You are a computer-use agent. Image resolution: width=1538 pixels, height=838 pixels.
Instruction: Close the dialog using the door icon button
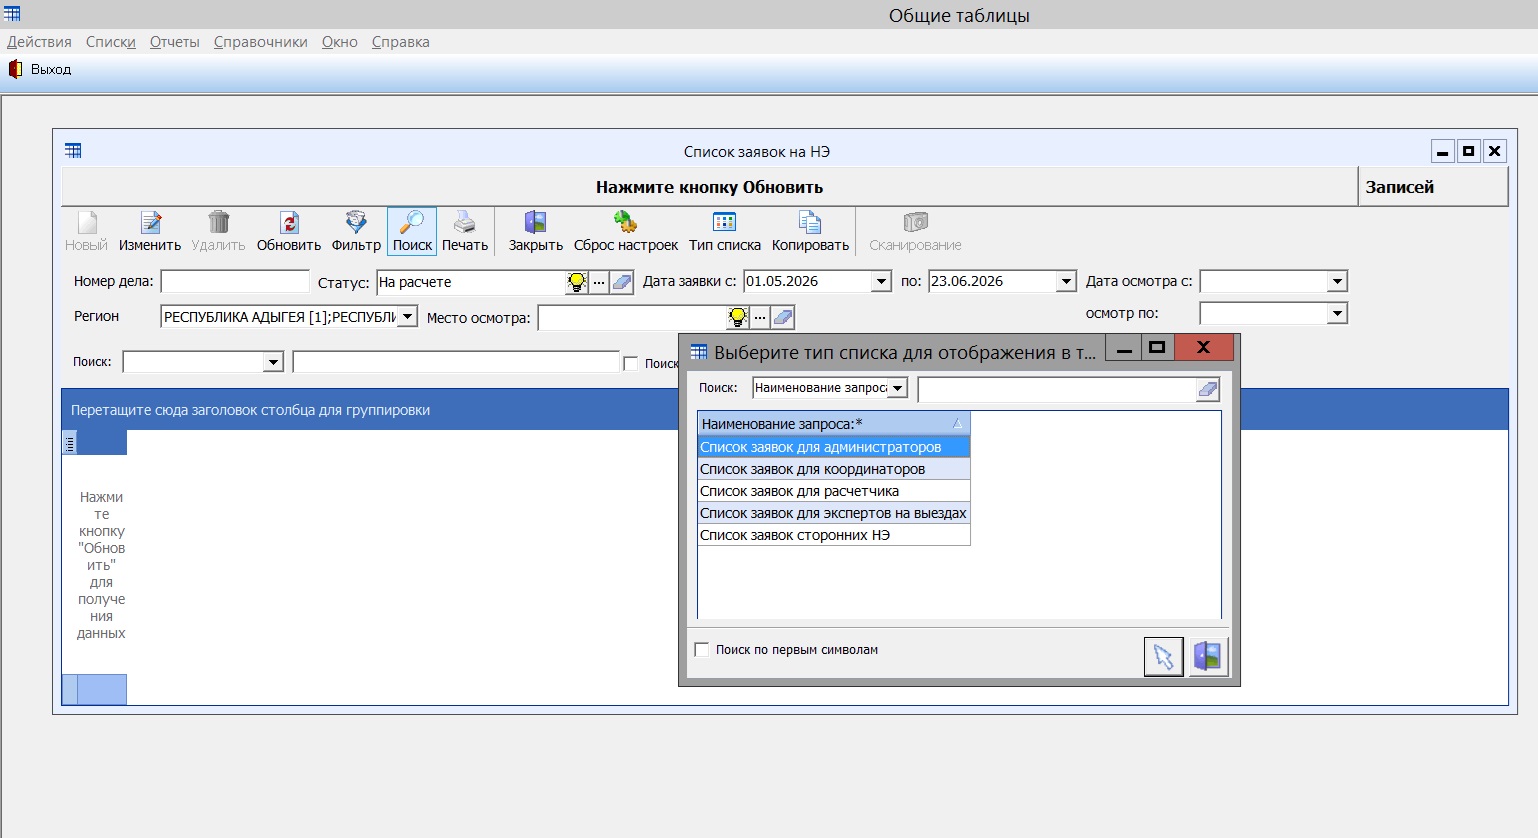1208,657
